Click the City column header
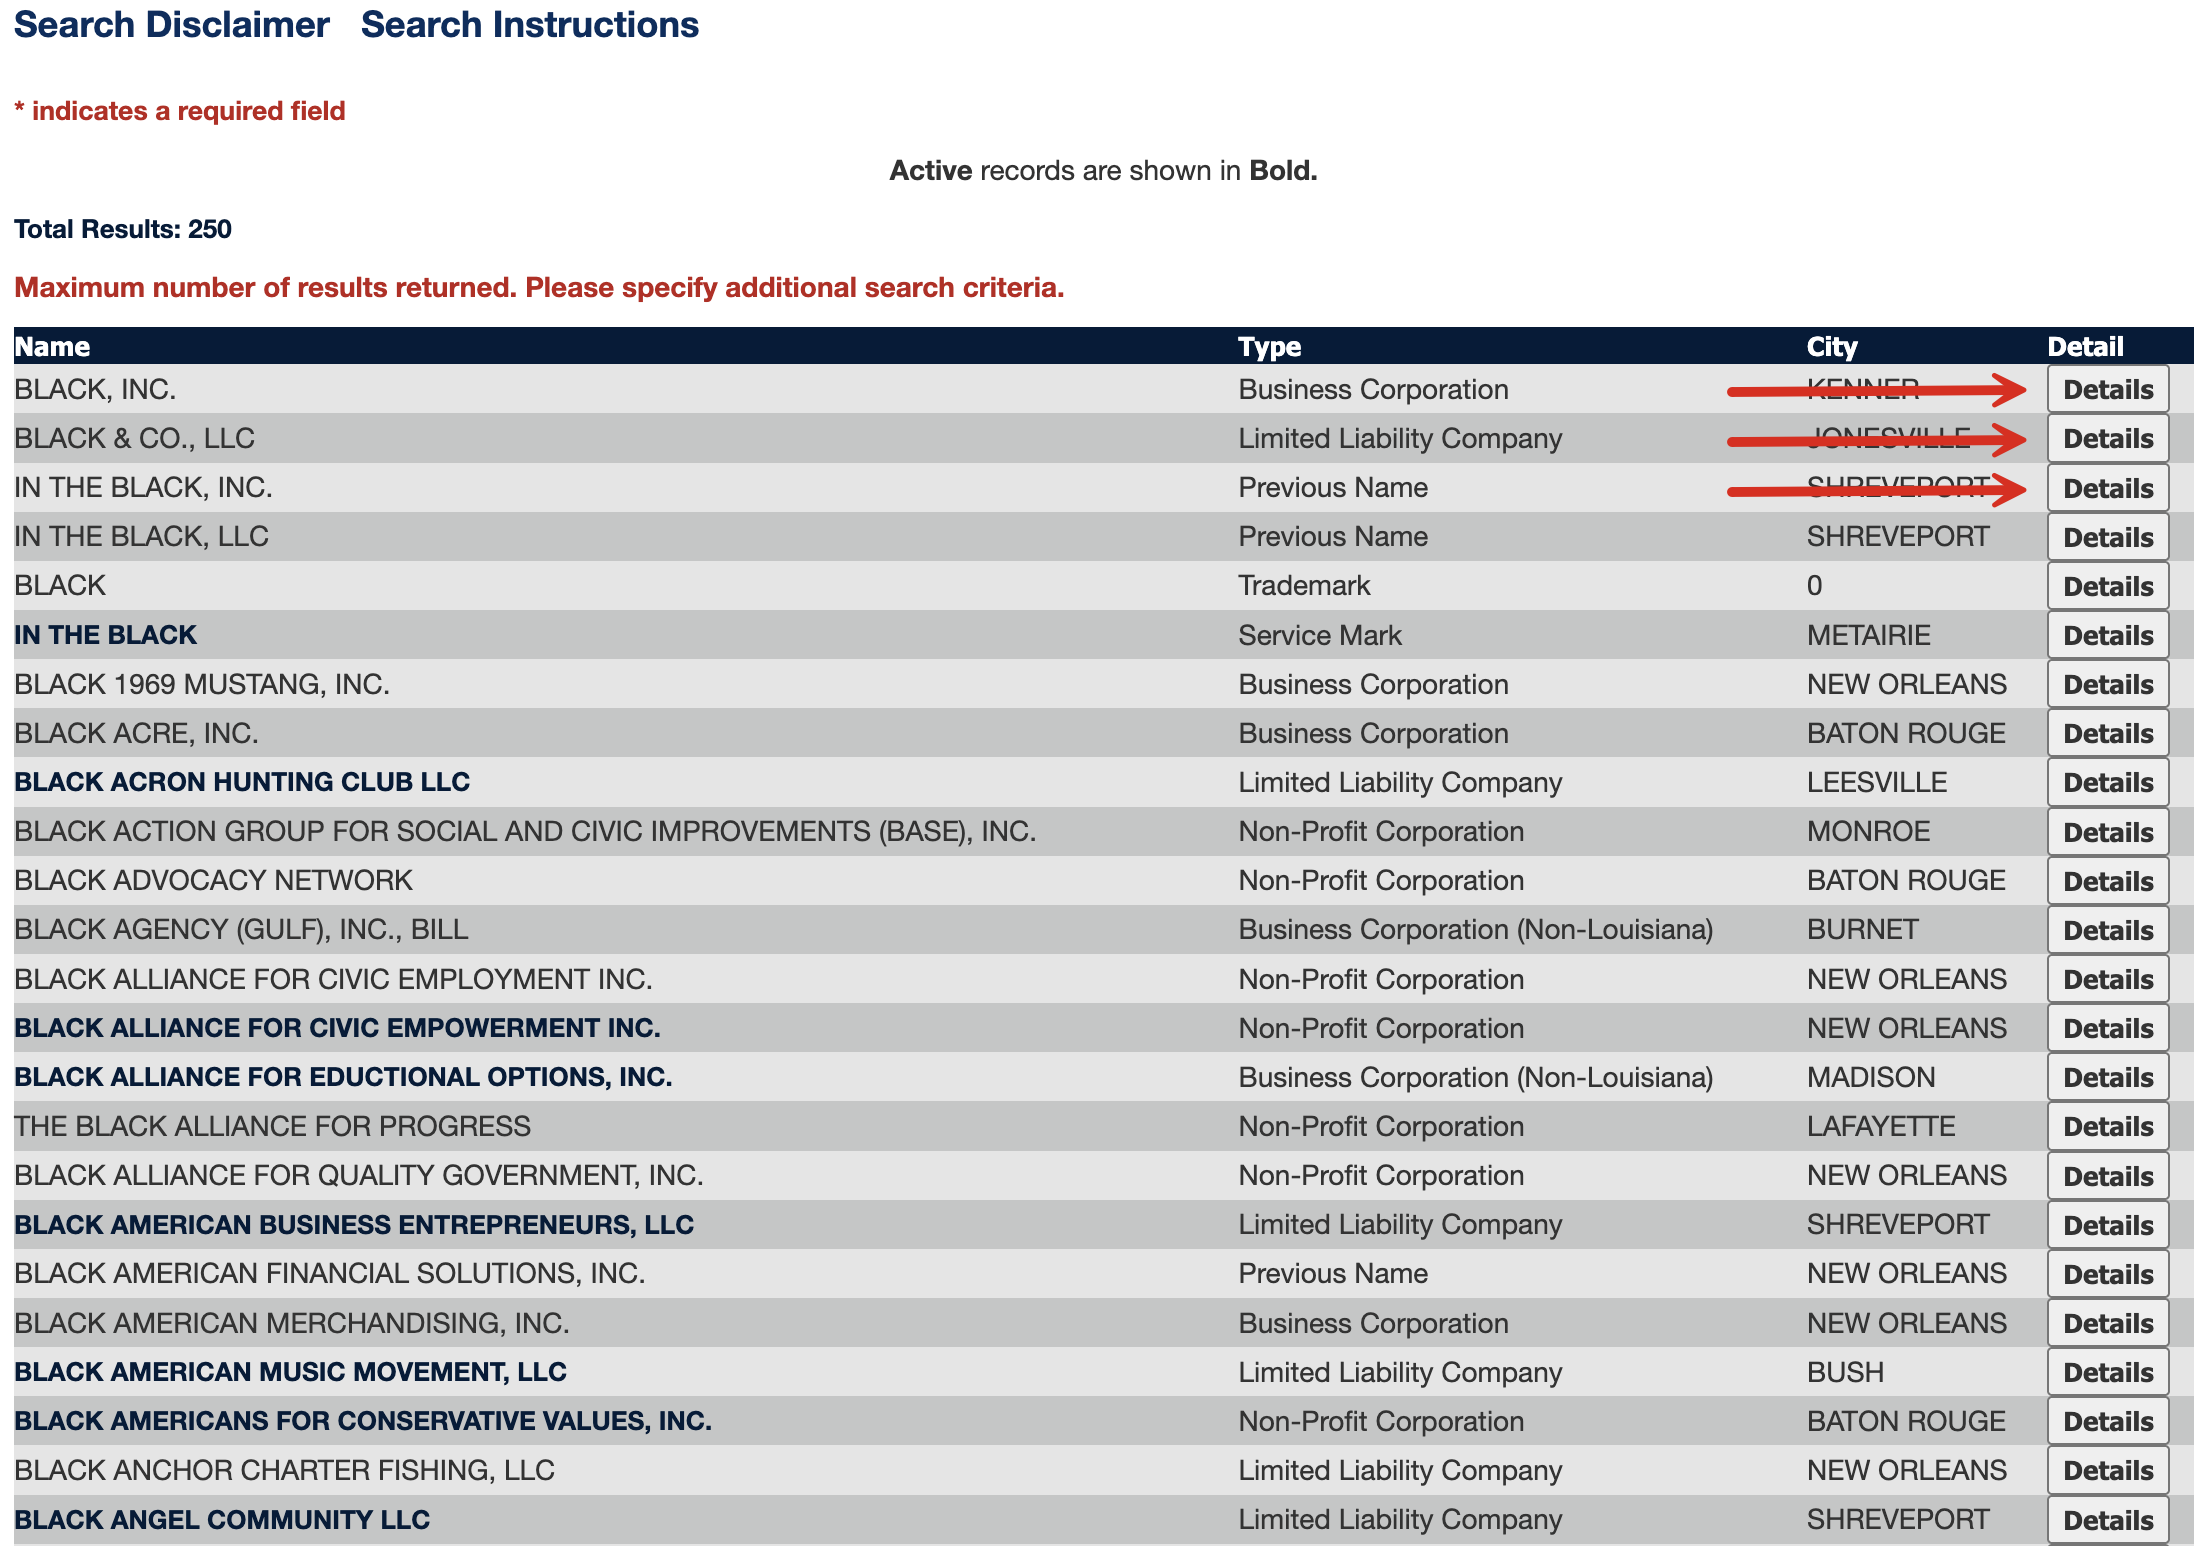 1832,346
